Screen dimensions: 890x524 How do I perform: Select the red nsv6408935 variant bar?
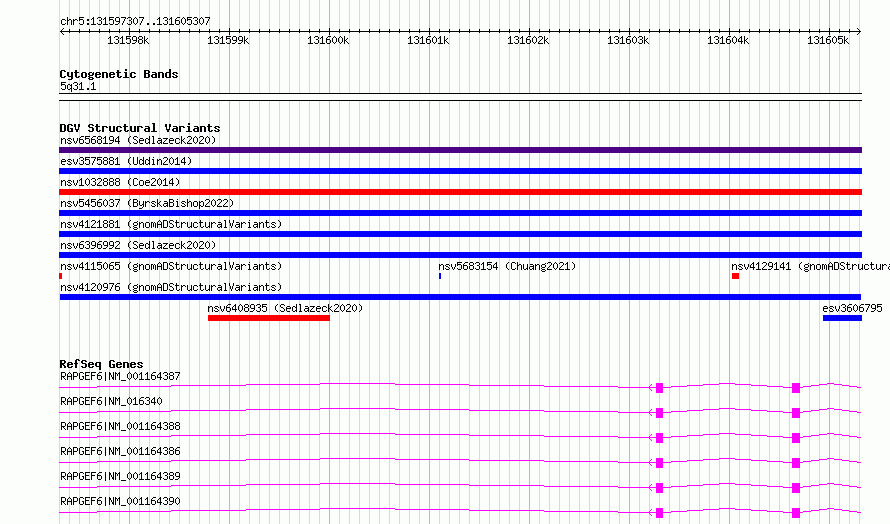269,318
